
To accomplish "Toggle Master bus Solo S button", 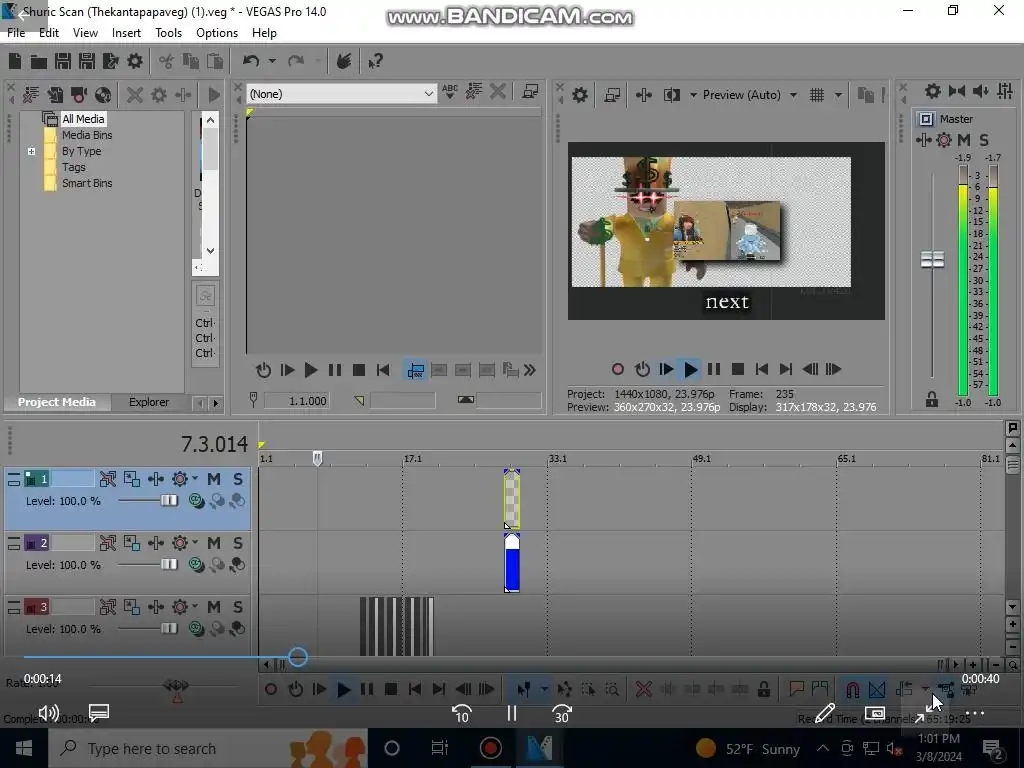I will pos(984,140).
